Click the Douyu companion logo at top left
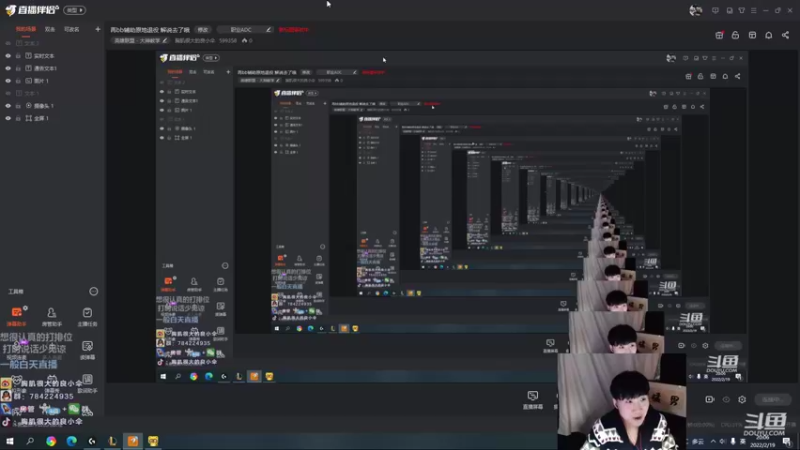Image resolution: width=800 pixels, height=450 pixels. pyautogui.click(x=32, y=10)
